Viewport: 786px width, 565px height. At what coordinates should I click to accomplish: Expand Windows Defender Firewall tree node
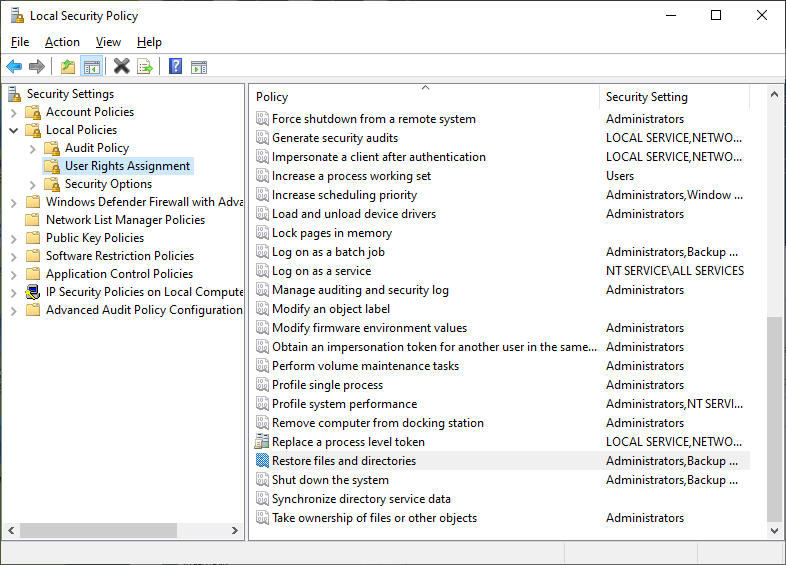coord(14,202)
